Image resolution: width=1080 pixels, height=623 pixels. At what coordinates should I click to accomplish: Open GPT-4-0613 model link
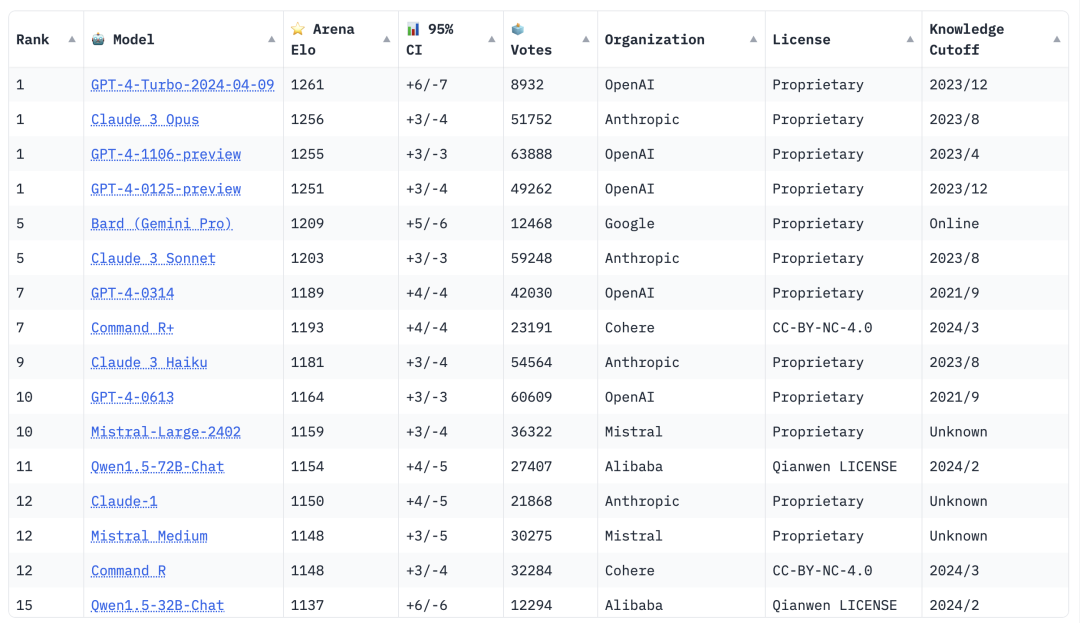[x=132, y=397]
